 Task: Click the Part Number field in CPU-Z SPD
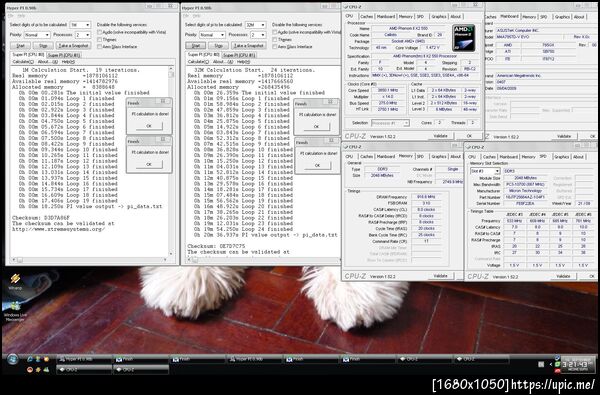(526, 197)
